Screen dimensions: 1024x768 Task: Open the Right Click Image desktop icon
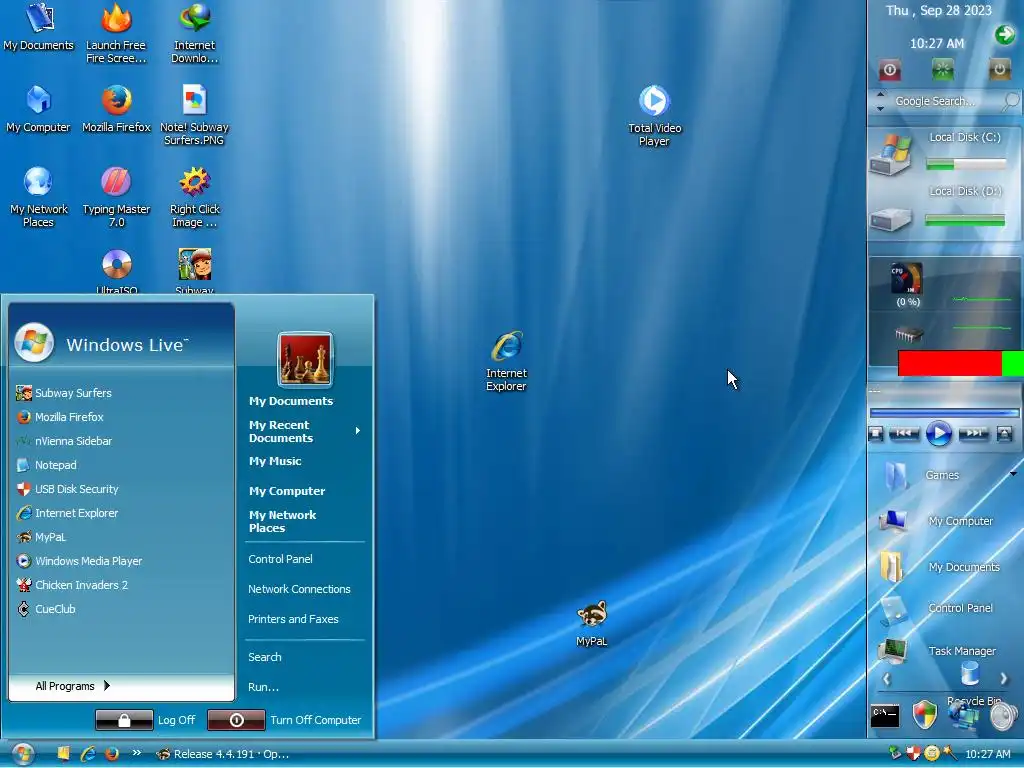[195, 197]
